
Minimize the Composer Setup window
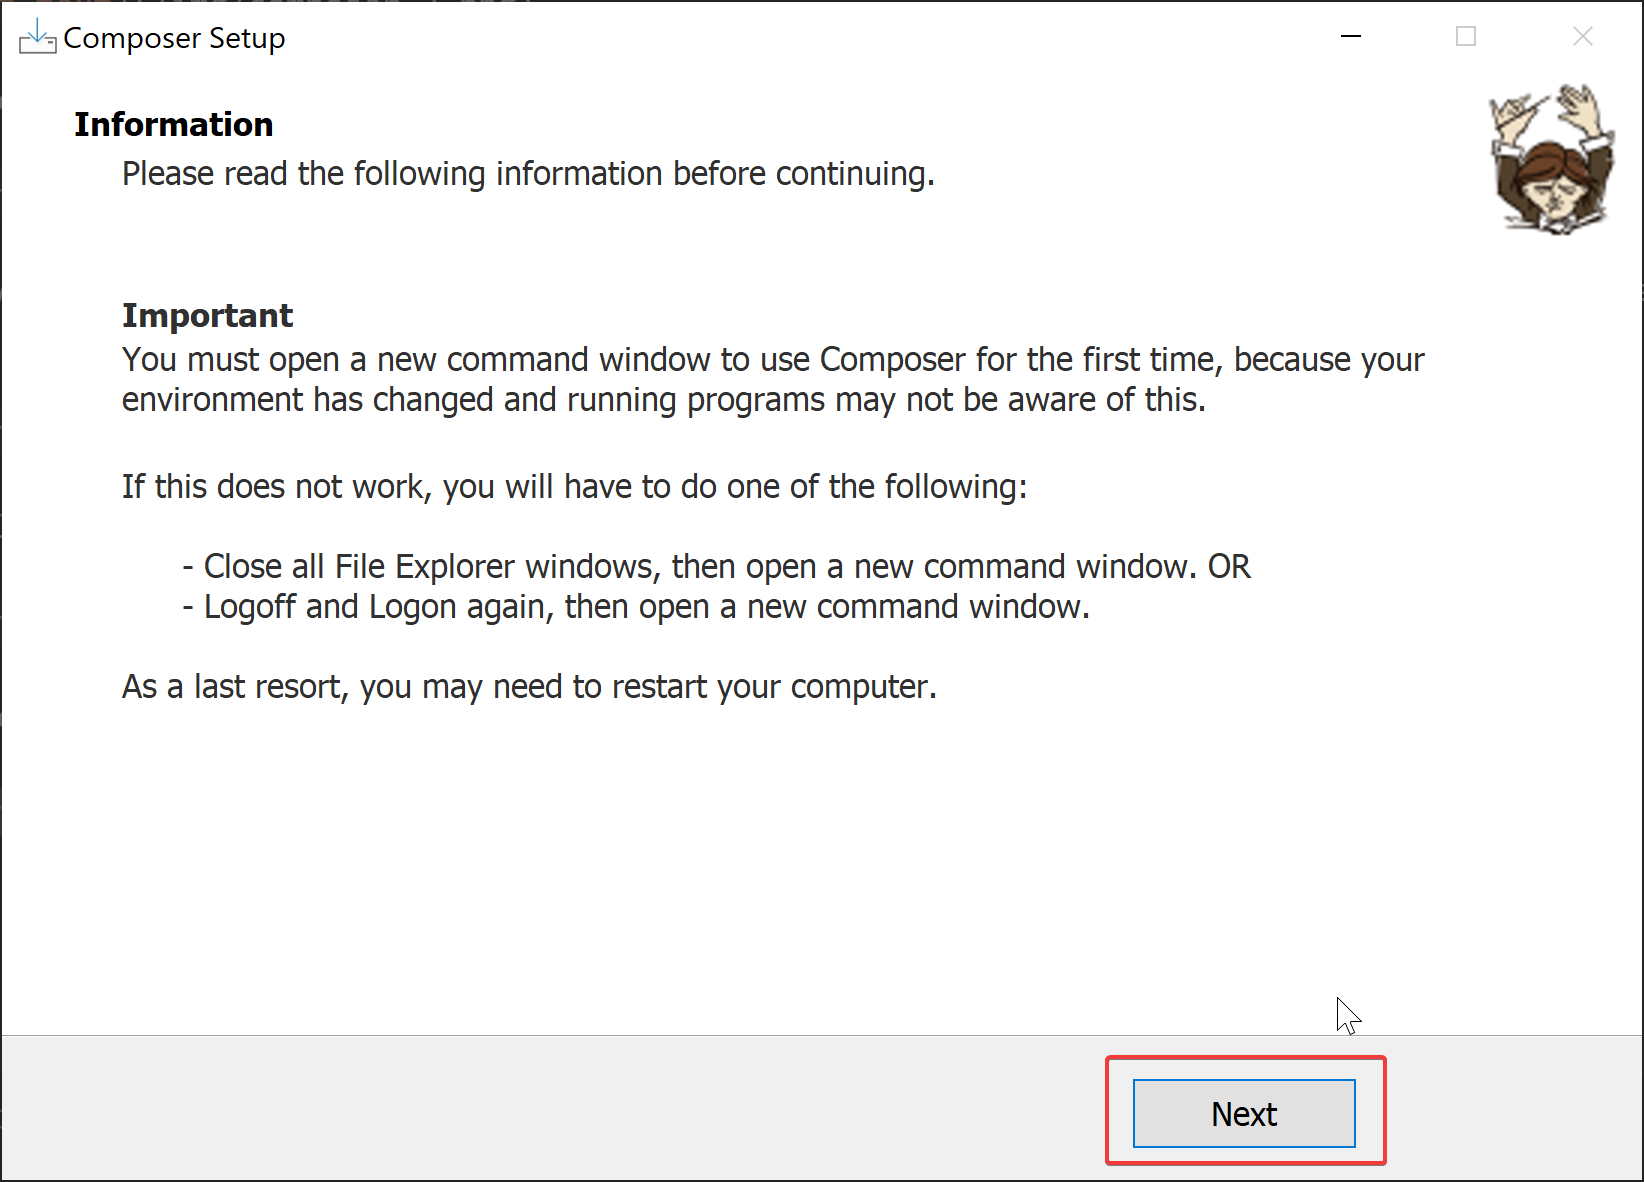(x=1351, y=37)
